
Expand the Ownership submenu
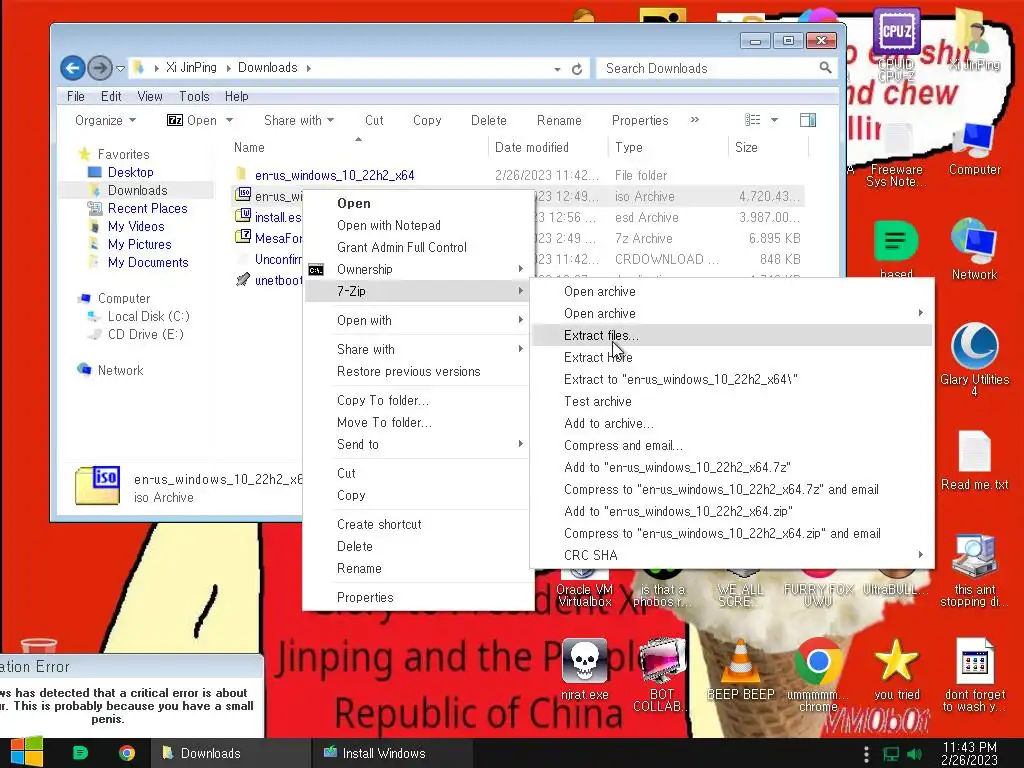(x=417, y=269)
